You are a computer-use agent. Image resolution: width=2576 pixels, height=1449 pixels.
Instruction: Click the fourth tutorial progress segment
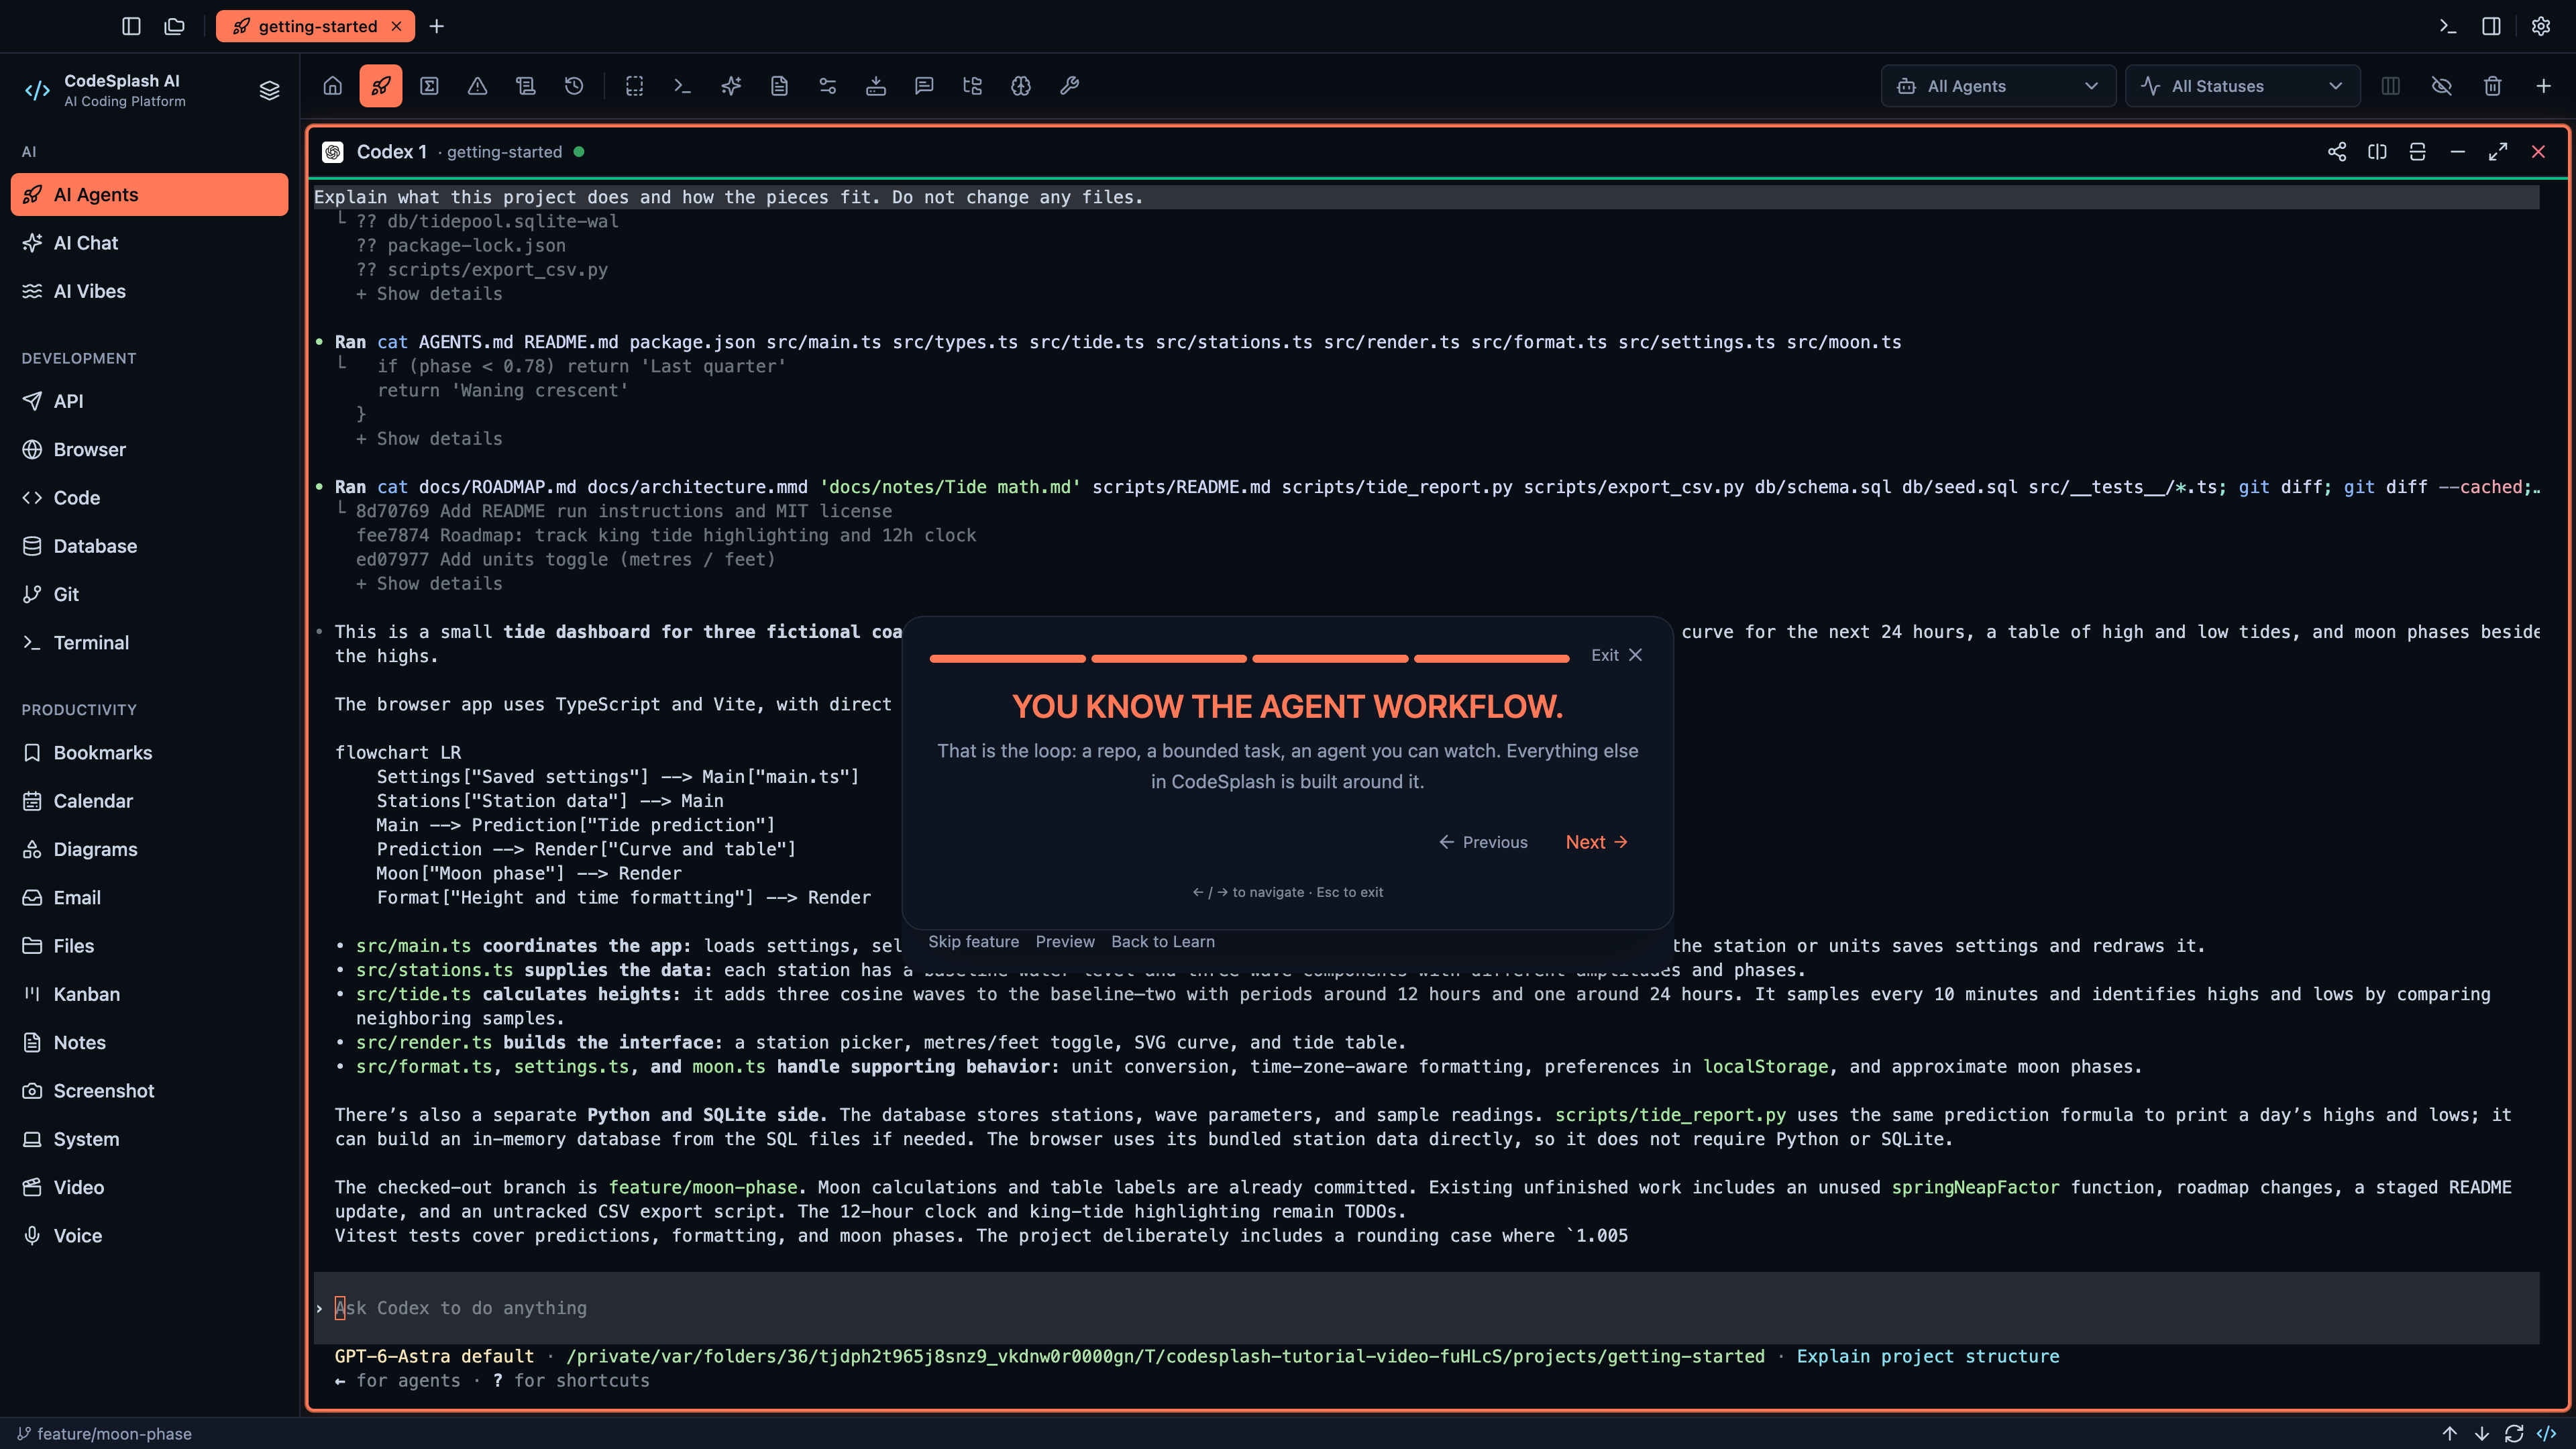tap(1491, 659)
